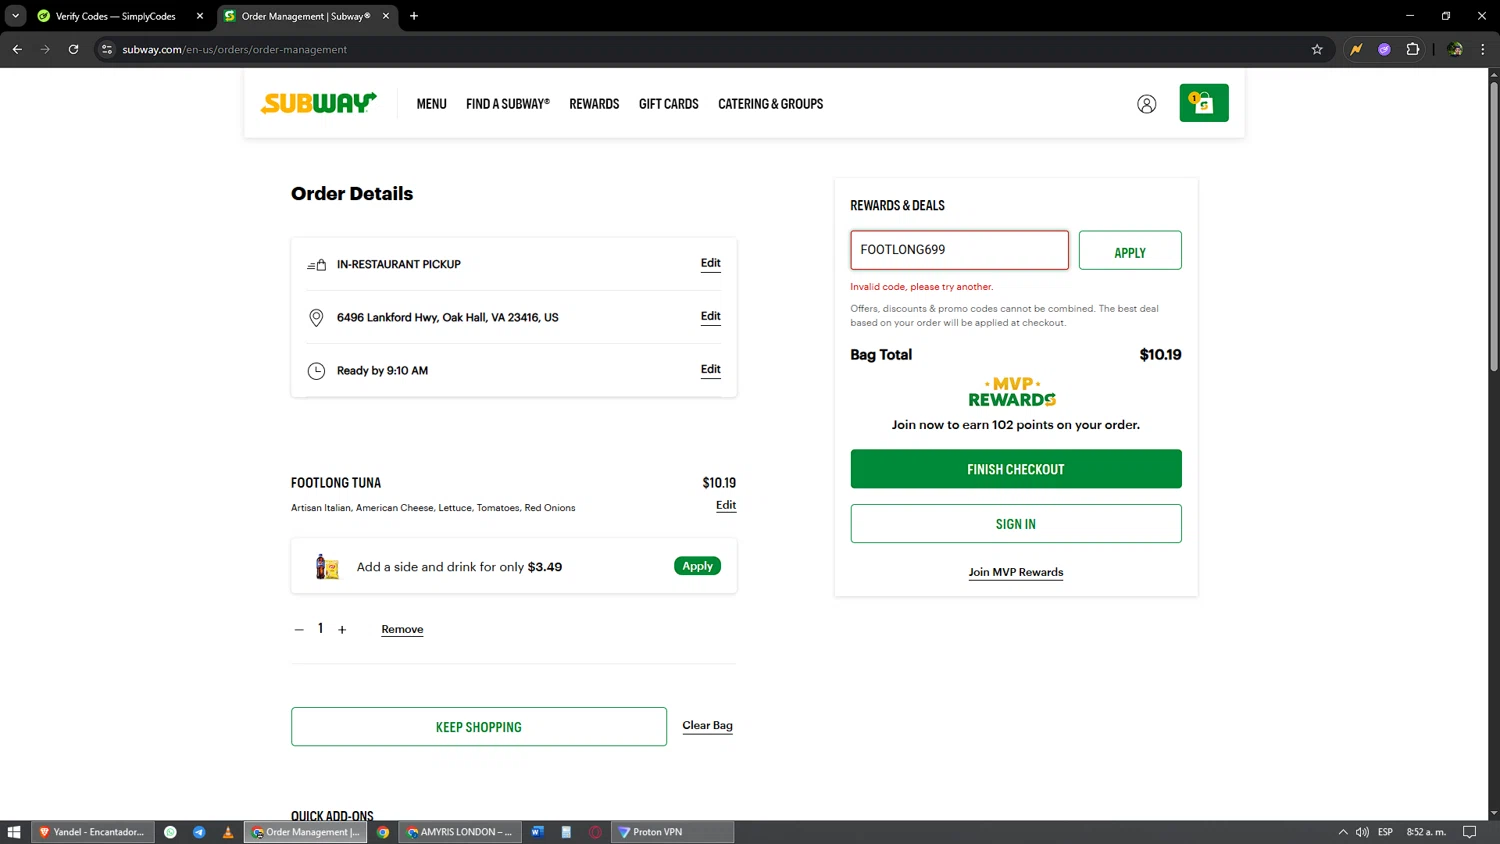The width and height of the screenshot is (1500, 844).
Task: Open FIND A SUBWAY navigation item
Action: tap(508, 104)
